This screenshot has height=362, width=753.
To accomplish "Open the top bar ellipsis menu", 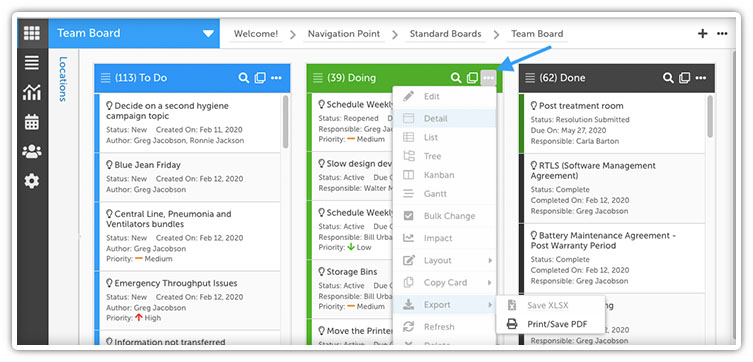I will click(722, 34).
